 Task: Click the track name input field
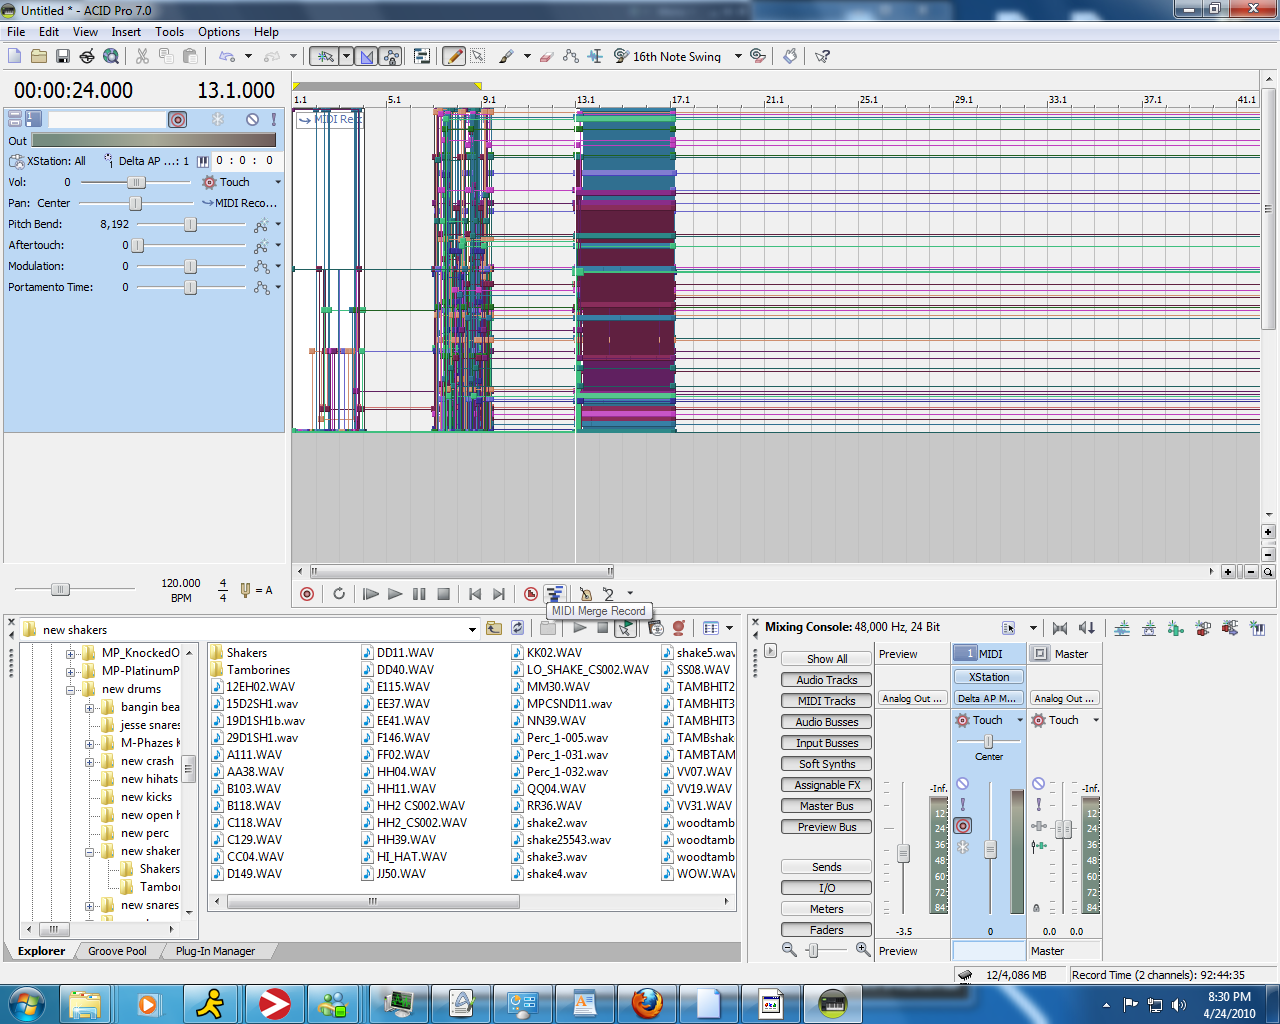(106, 119)
